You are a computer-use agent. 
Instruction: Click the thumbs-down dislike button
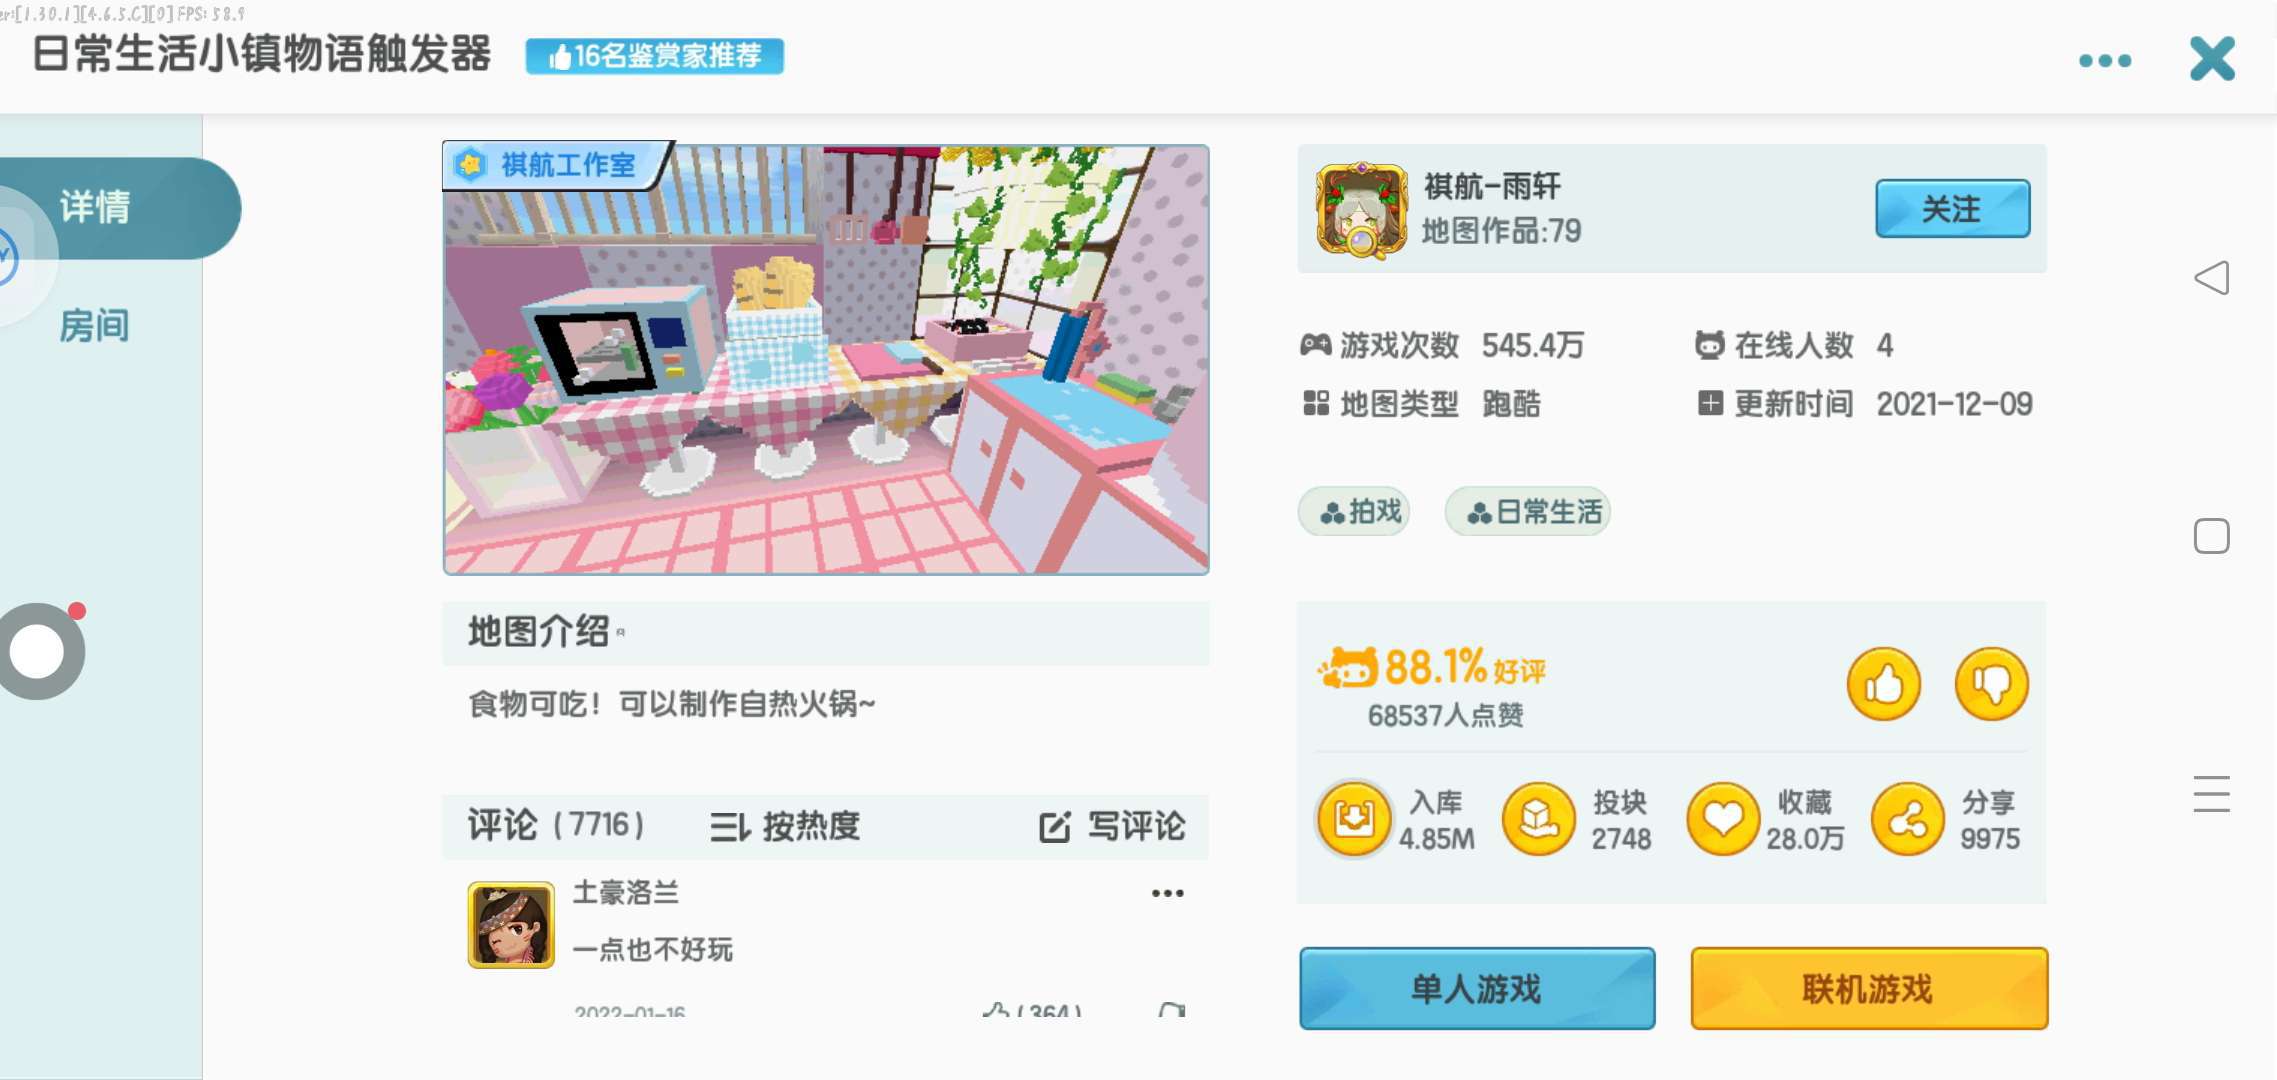[1991, 684]
